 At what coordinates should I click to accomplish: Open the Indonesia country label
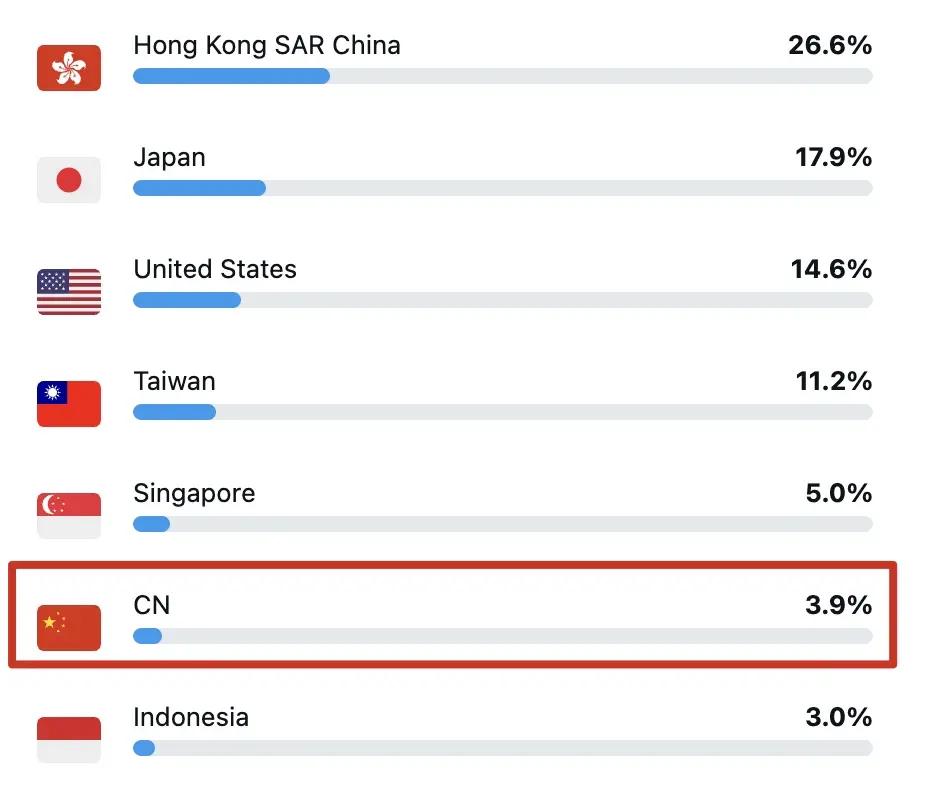pyautogui.click(x=191, y=717)
